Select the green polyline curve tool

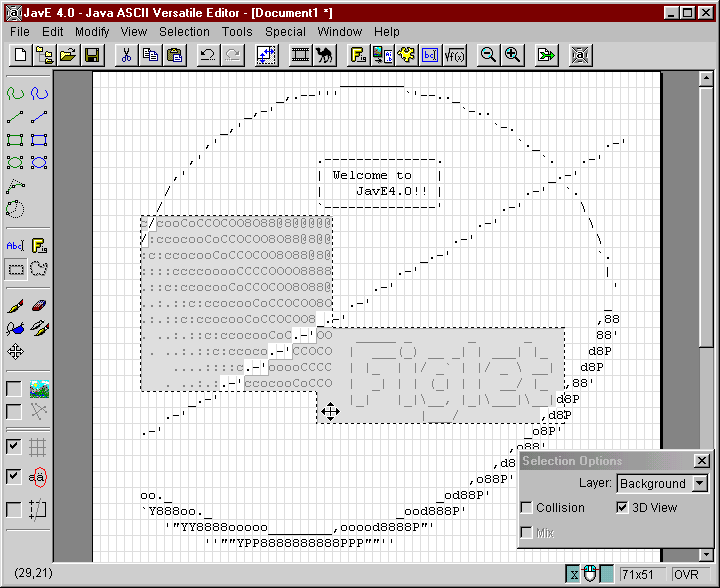(16, 186)
